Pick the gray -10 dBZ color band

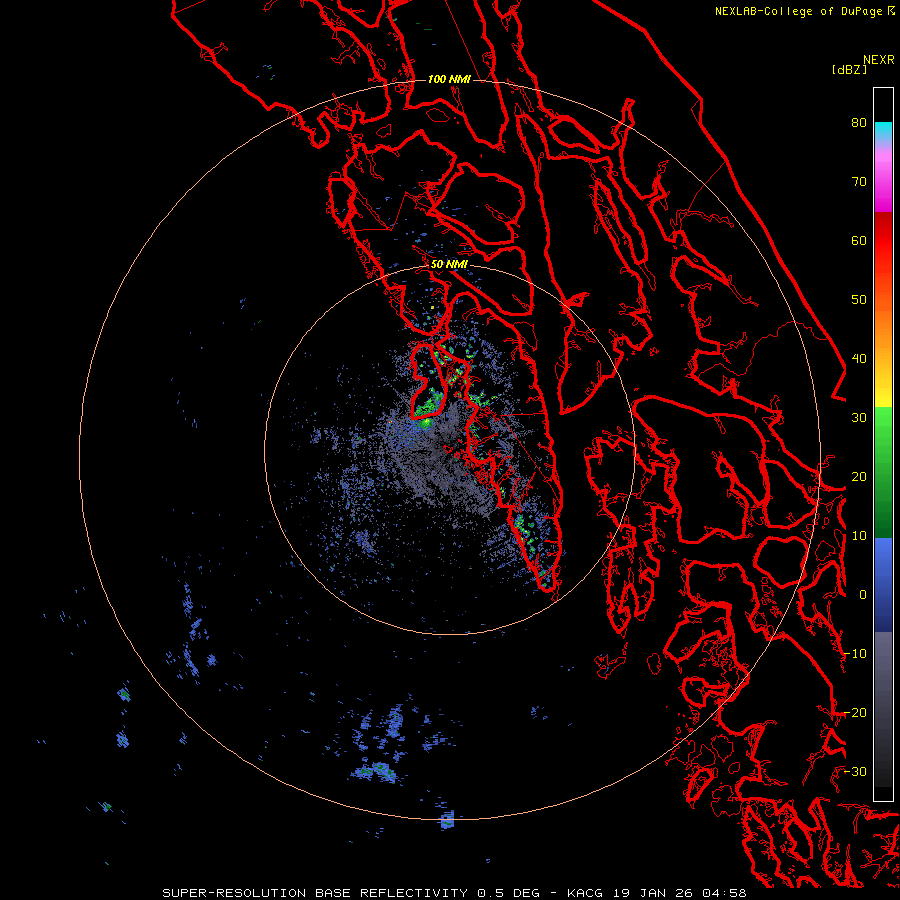click(x=883, y=653)
